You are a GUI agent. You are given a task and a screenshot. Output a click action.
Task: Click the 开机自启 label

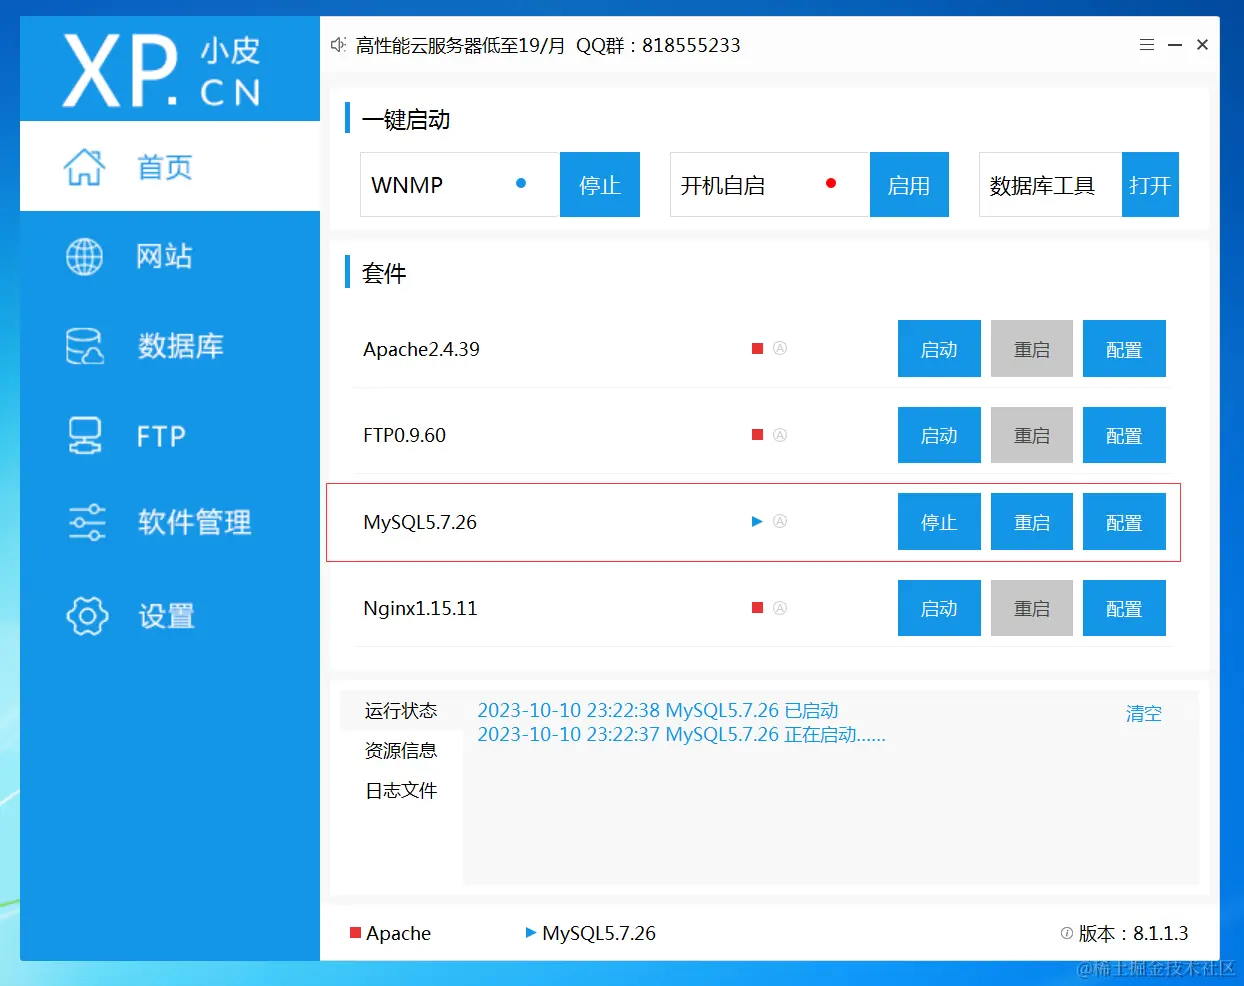(x=723, y=186)
